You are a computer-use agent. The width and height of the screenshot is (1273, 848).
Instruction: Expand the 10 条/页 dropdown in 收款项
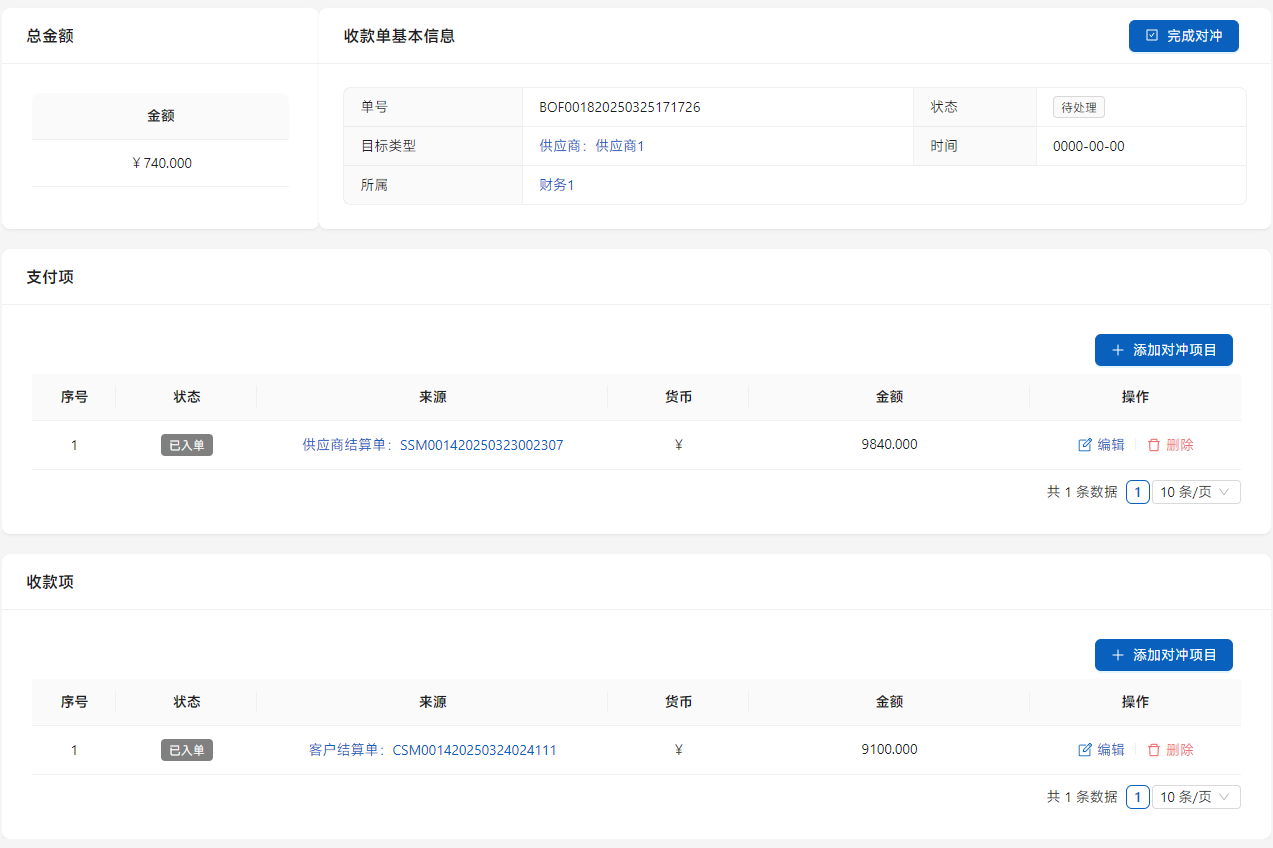[1196, 797]
